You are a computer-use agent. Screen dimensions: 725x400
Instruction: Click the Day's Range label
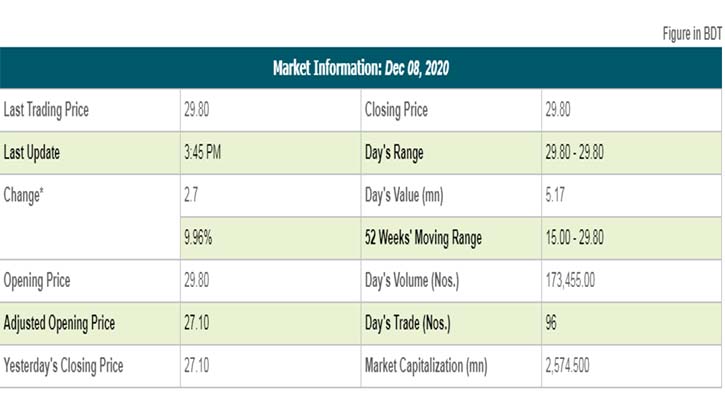(x=394, y=153)
